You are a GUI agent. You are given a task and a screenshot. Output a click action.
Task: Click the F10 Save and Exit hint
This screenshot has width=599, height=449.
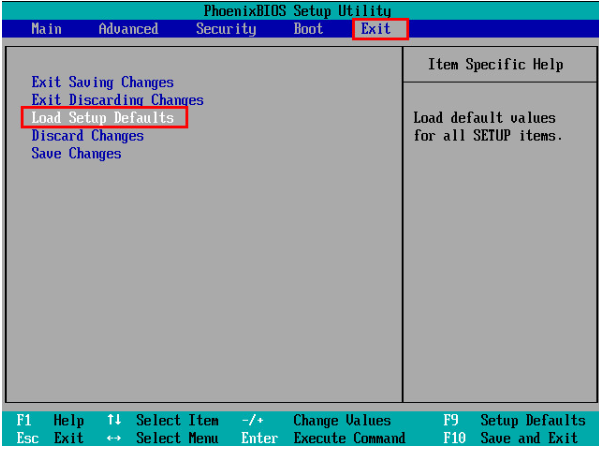click(510, 438)
